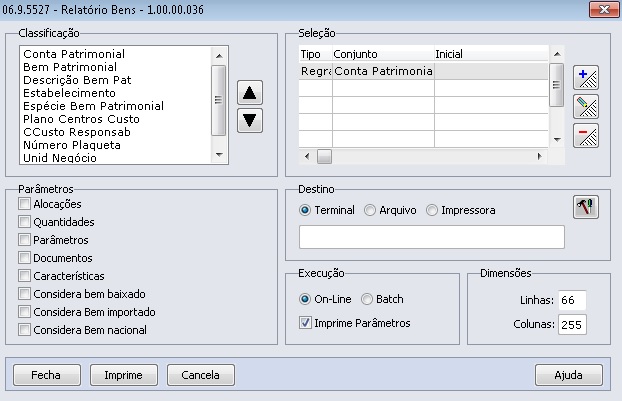Select the Regra cell in selection table
The image size is (622, 401).
316,71
